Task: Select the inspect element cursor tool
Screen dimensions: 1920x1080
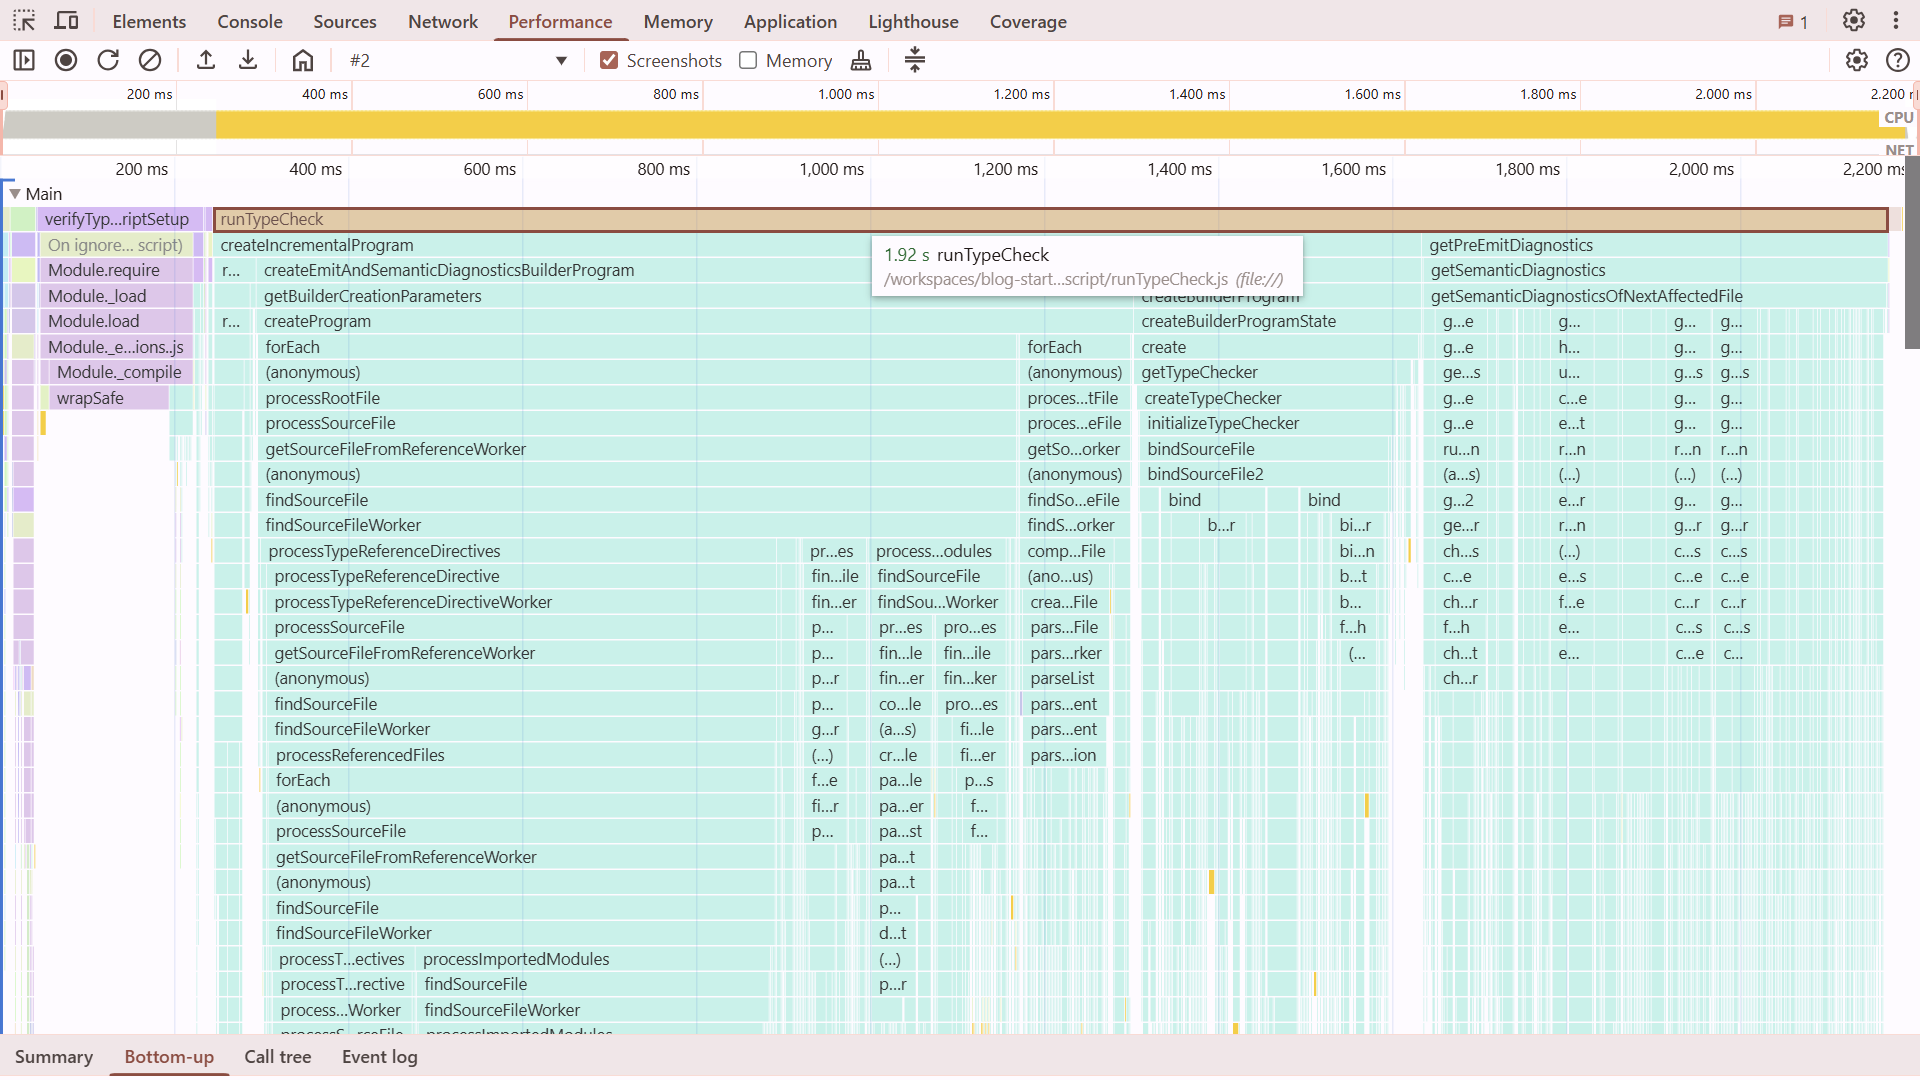Action: pos(21,20)
